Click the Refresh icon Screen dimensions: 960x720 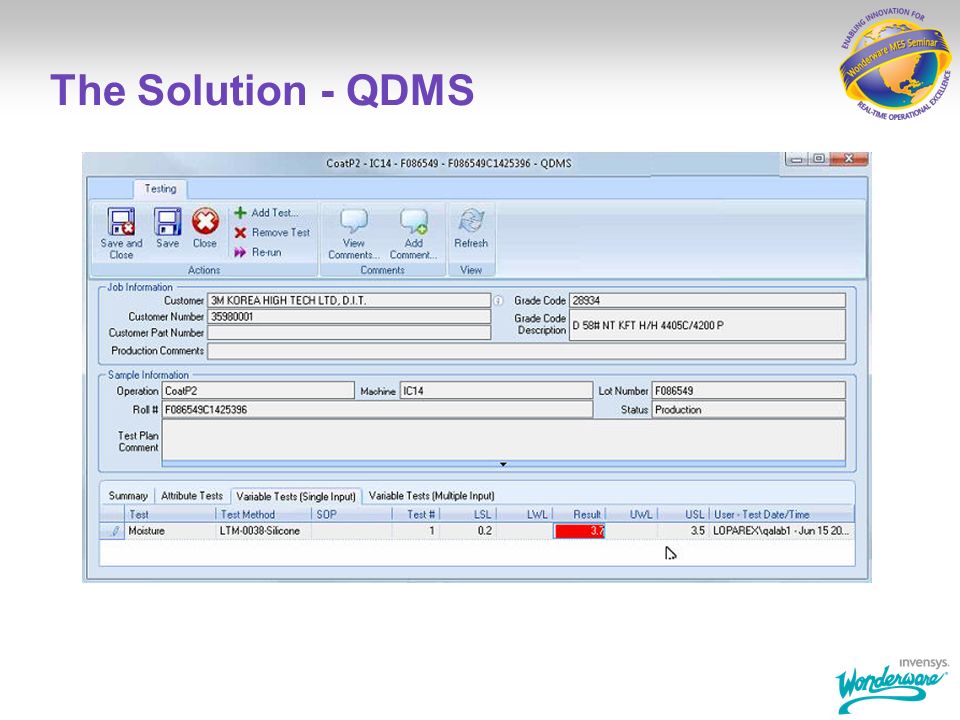pos(471,221)
